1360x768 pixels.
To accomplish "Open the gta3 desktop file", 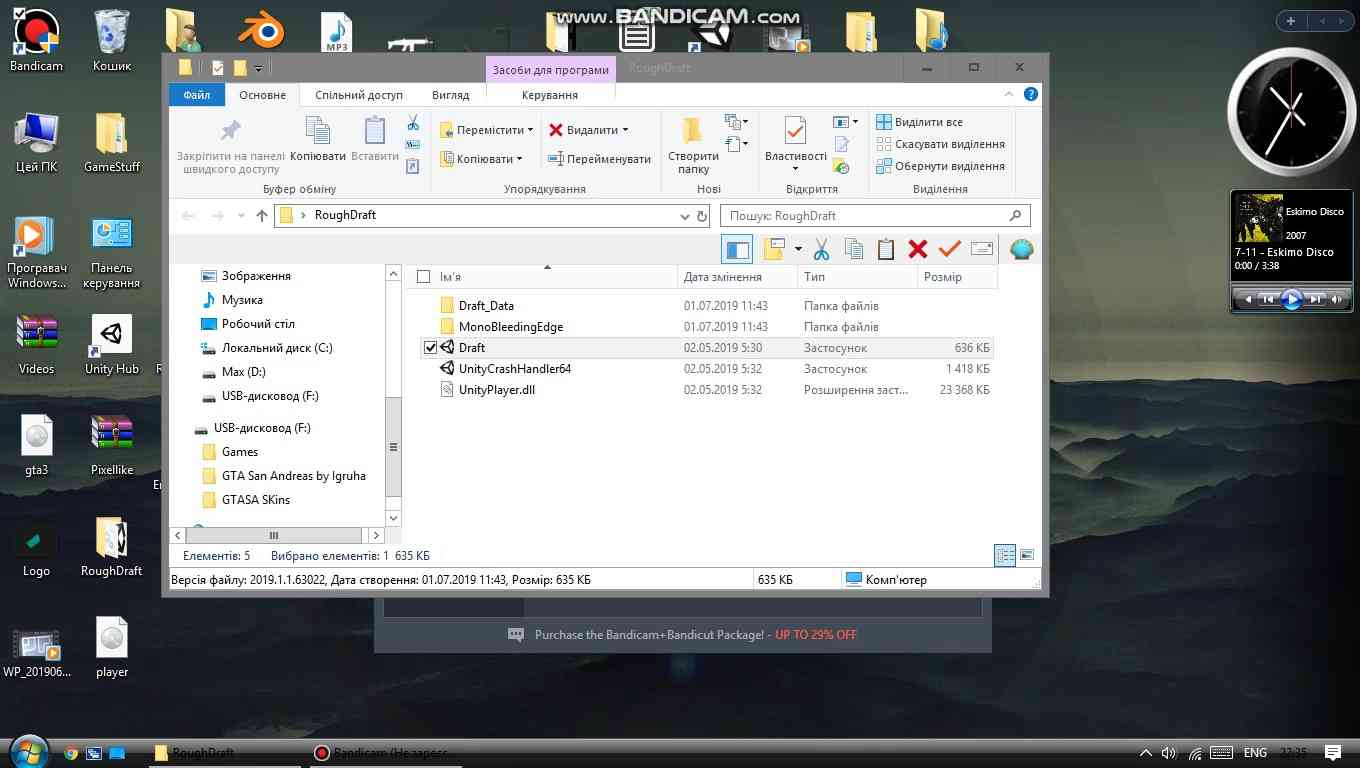I will [37, 445].
